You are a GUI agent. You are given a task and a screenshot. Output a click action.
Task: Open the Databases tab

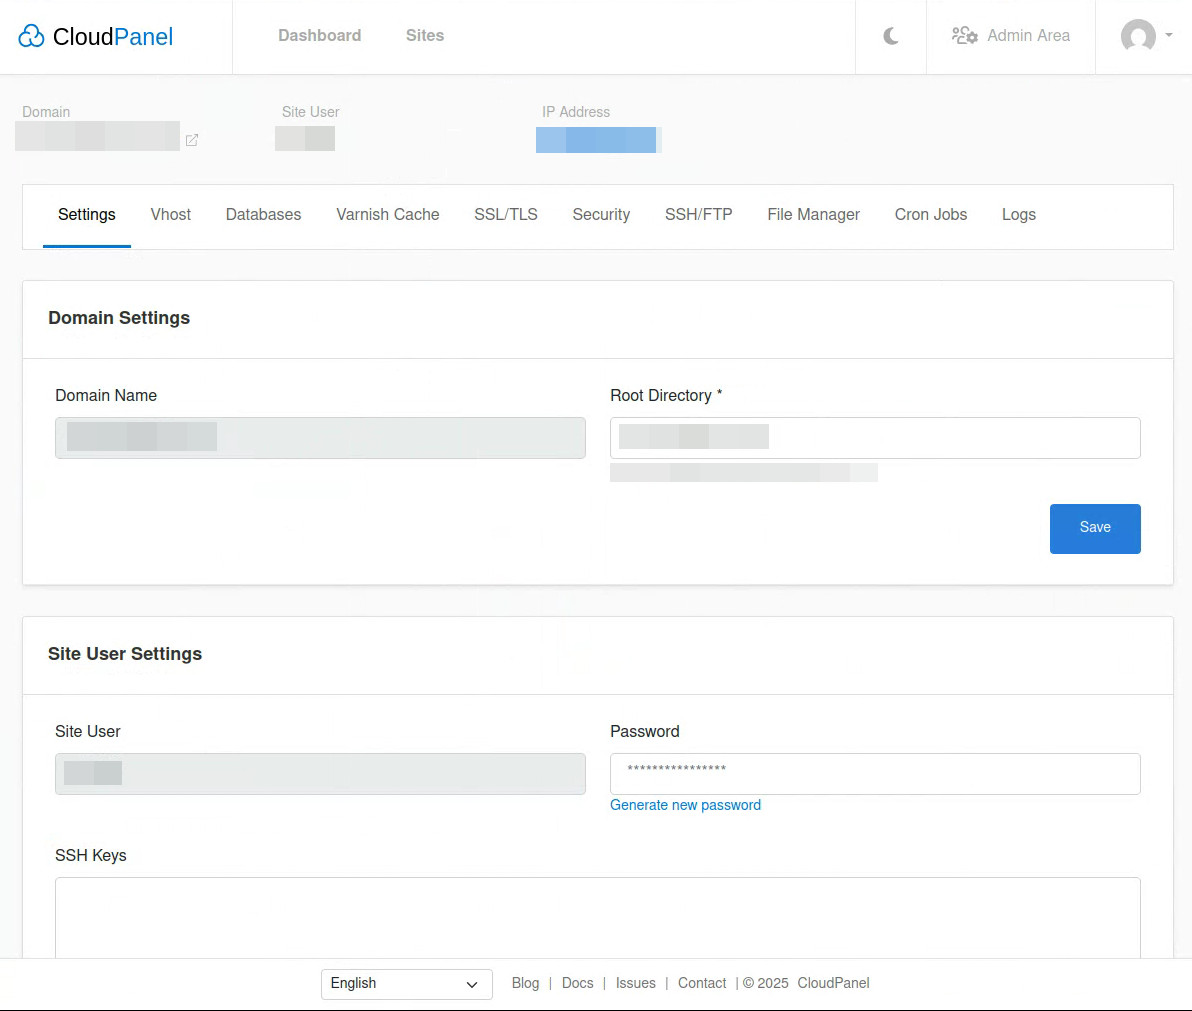(263, 214)
